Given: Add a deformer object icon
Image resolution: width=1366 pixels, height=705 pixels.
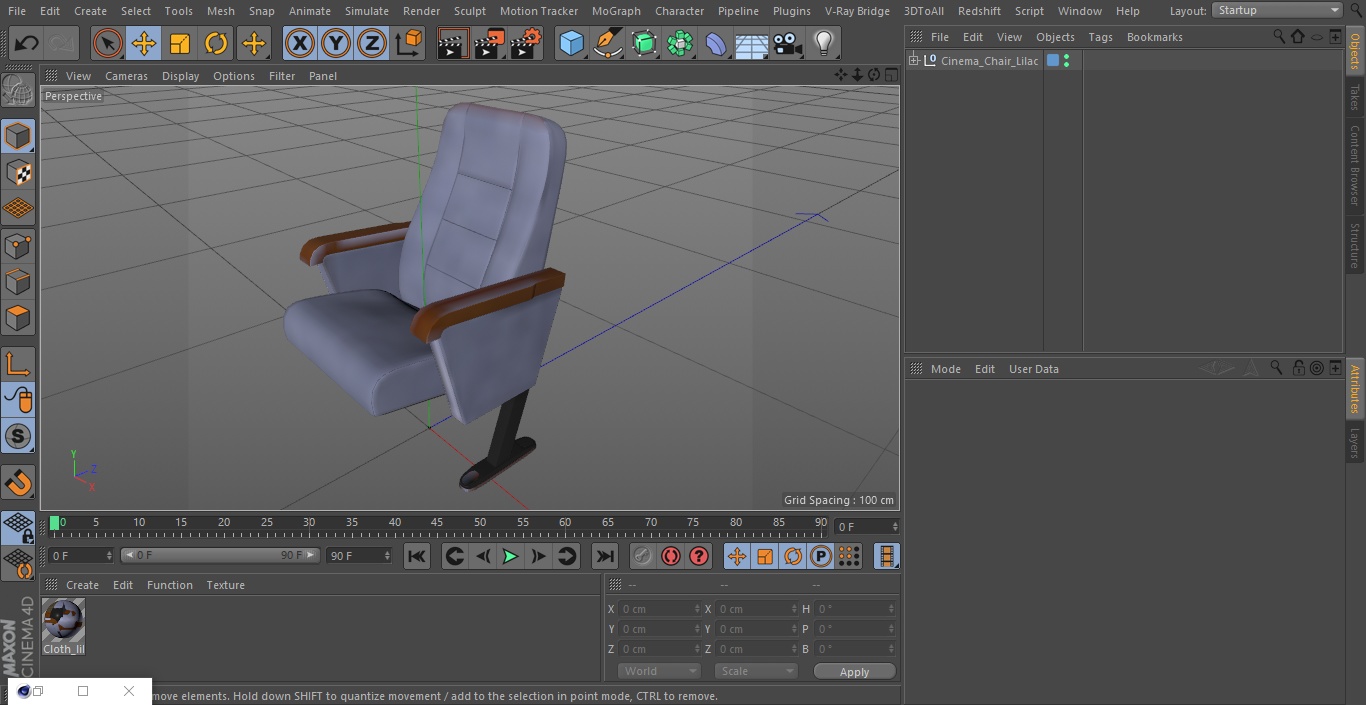Looking at the screenshot, I should point(715,43).
